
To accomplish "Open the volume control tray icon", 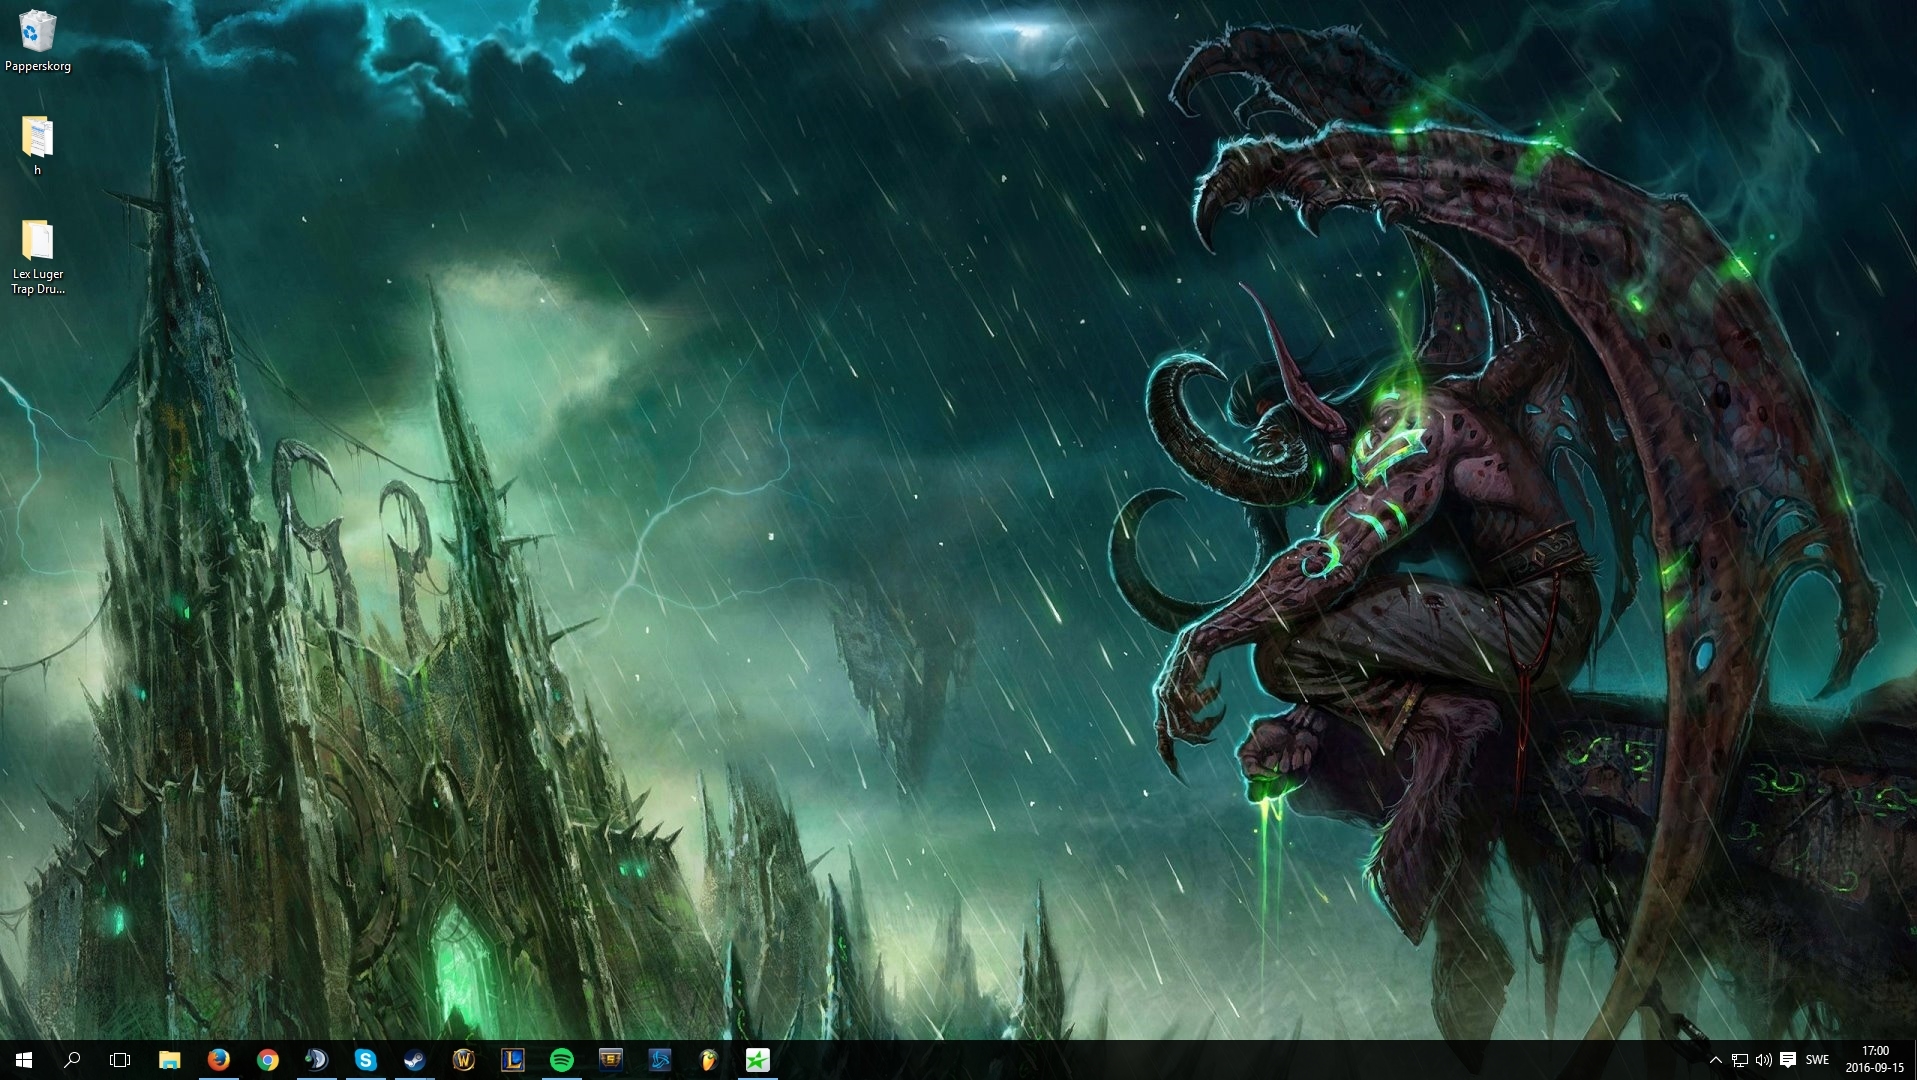I will click(x=1763, y=1060).
